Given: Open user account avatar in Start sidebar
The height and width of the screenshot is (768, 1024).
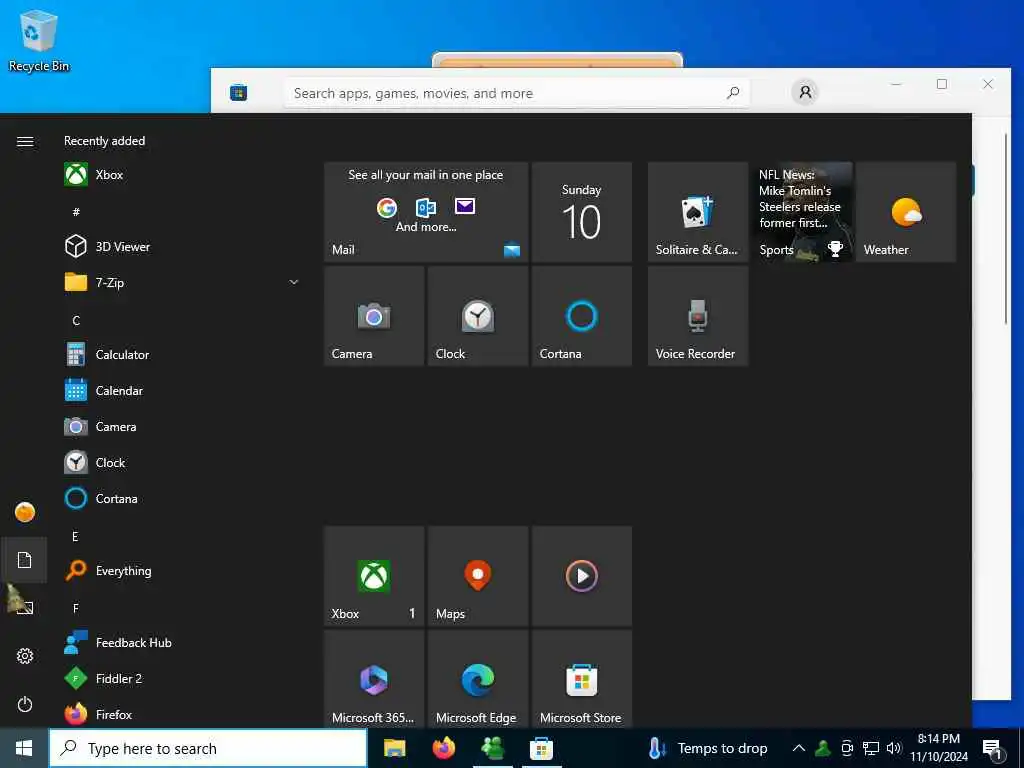Looking at the screenshot, I should click(25, 512).
